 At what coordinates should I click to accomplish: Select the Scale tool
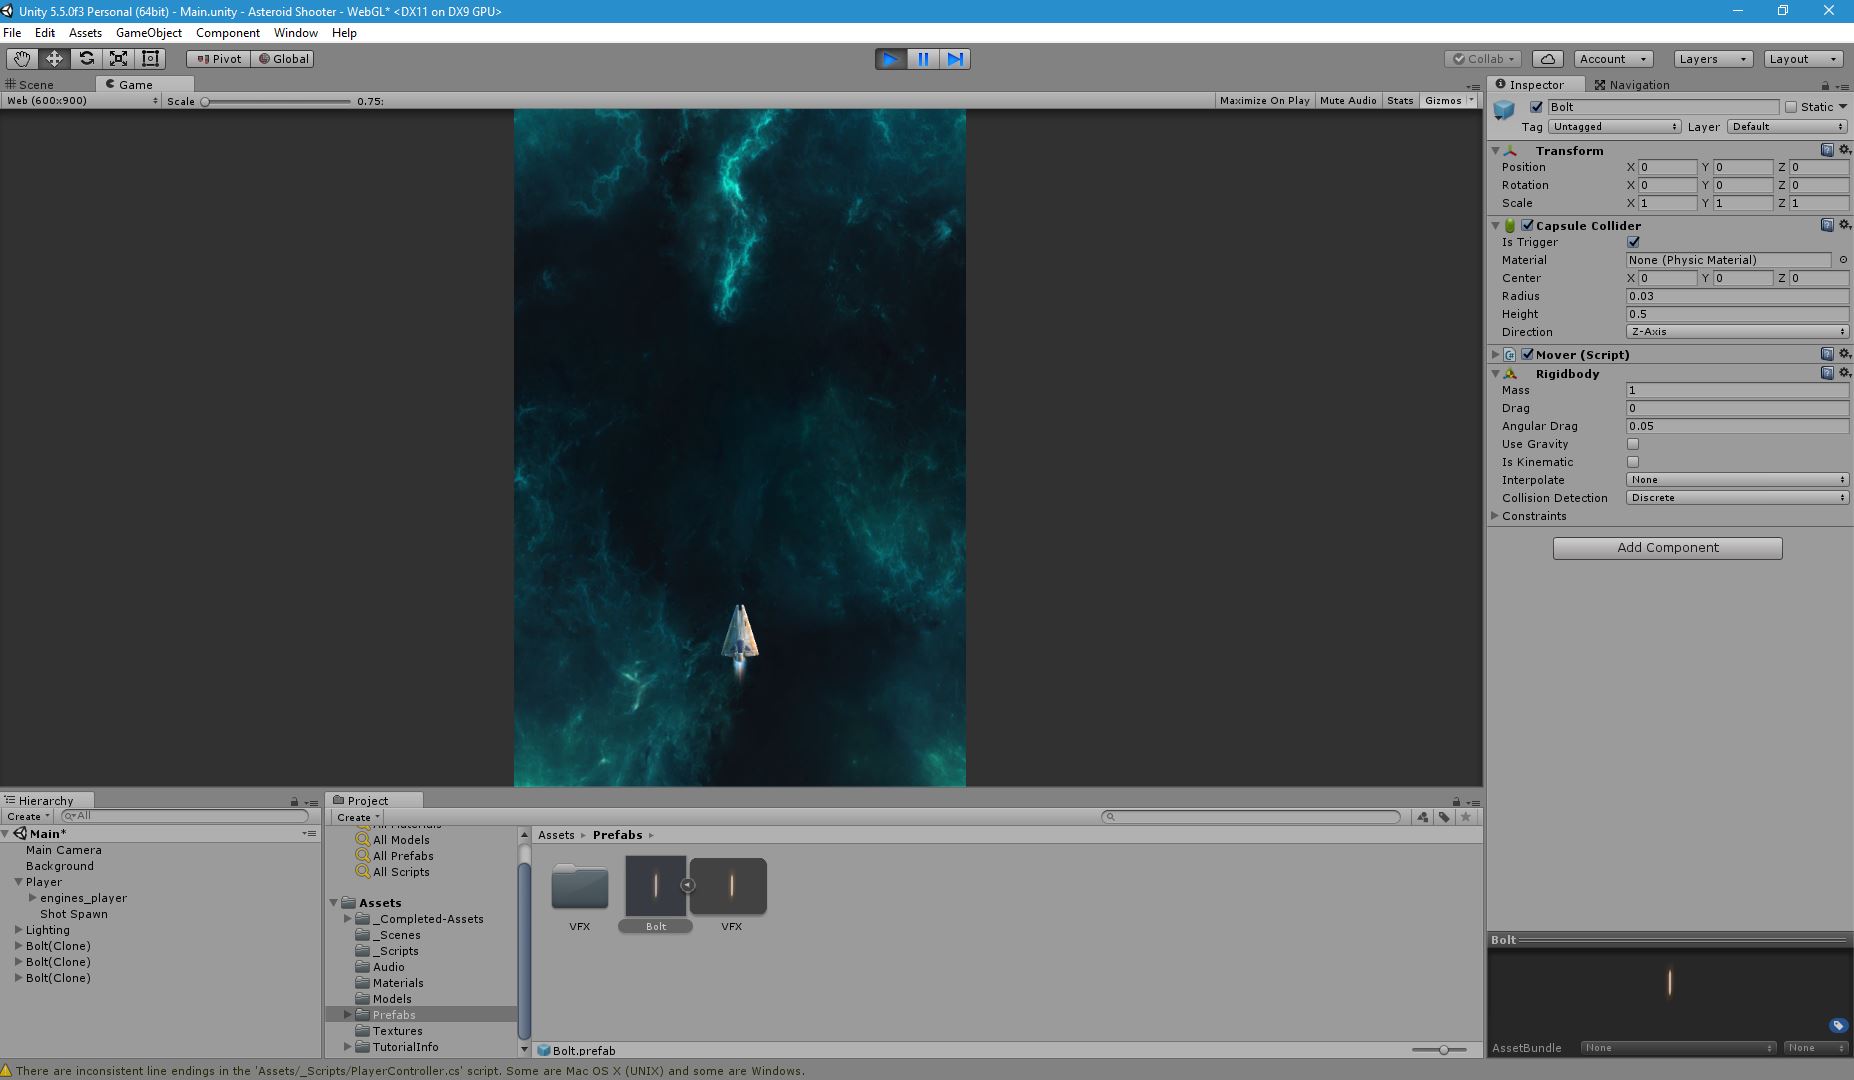[x=118, y=59]
